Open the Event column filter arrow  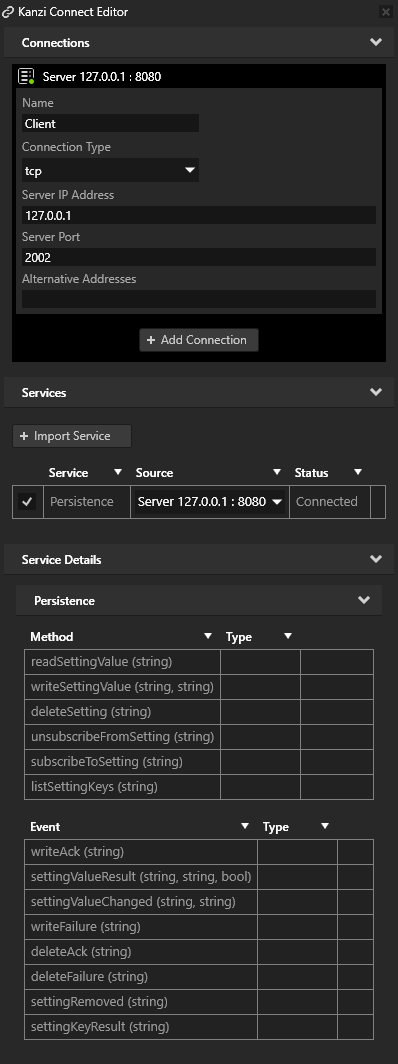tap(245, 826)
